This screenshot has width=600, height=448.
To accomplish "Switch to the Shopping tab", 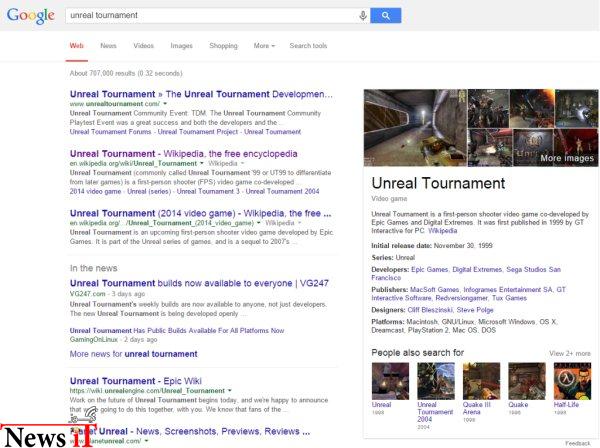I will [223, 46].
